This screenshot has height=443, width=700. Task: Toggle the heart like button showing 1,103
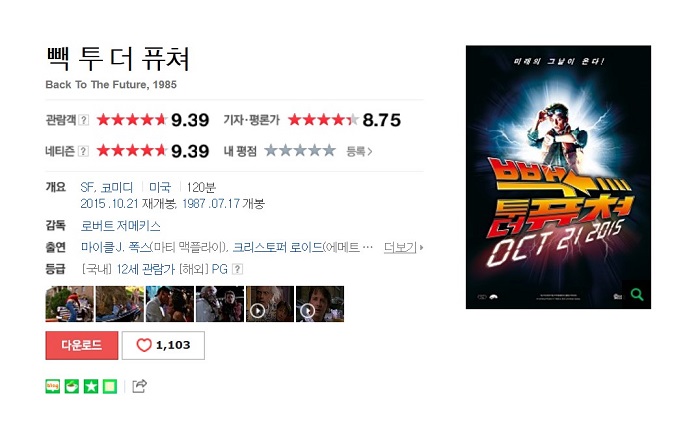pos(163,345)
